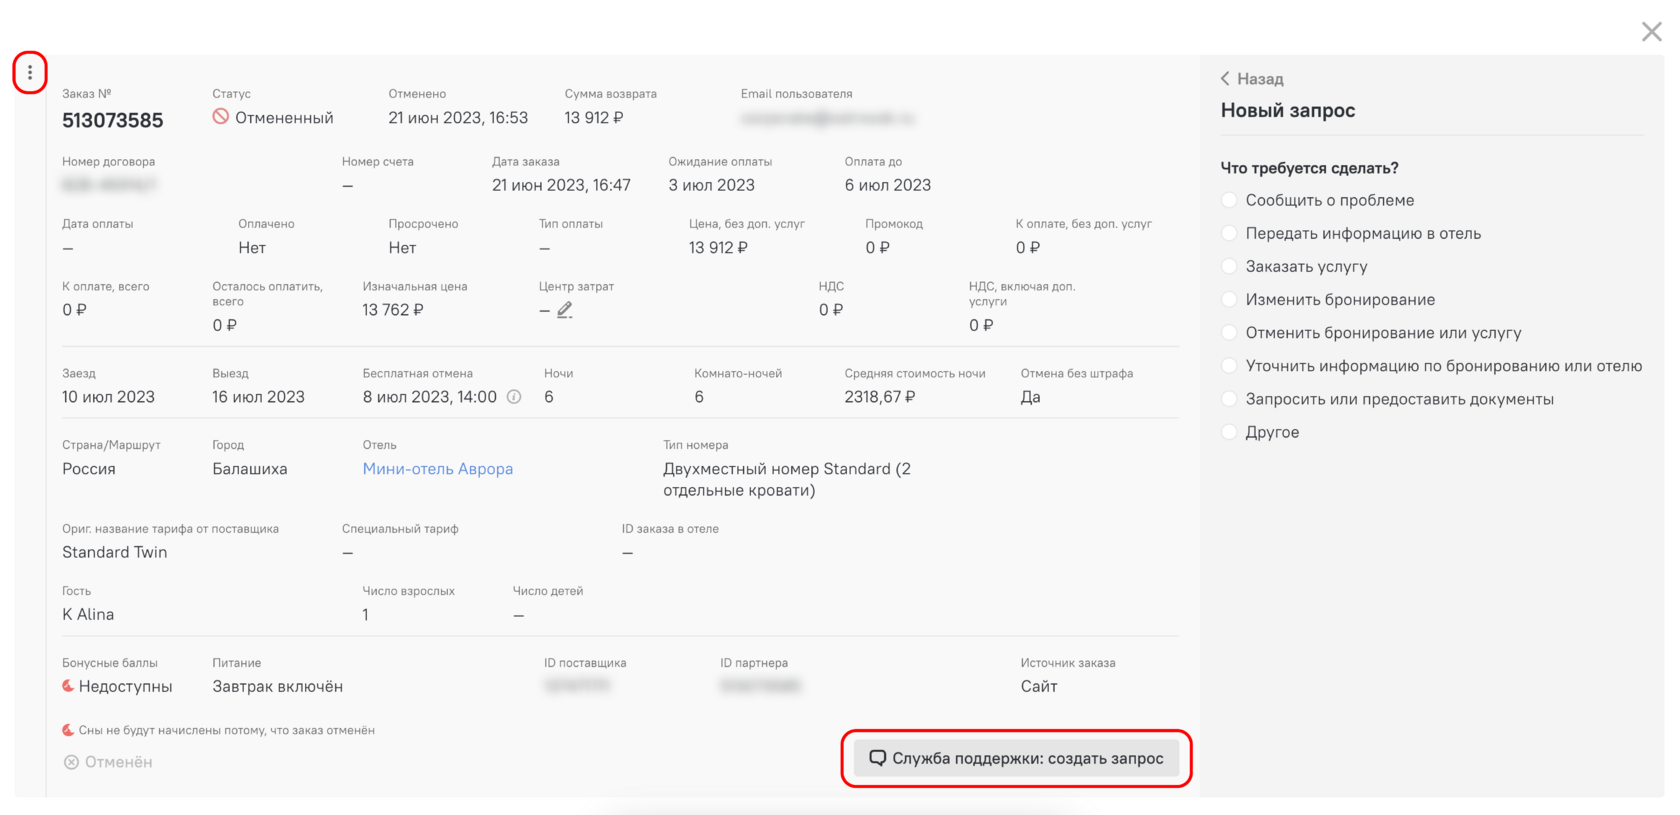Click Служба поддержки: создать запрос button
The width and height of the screenshot is (1680, 815).
pos(1016,758)
